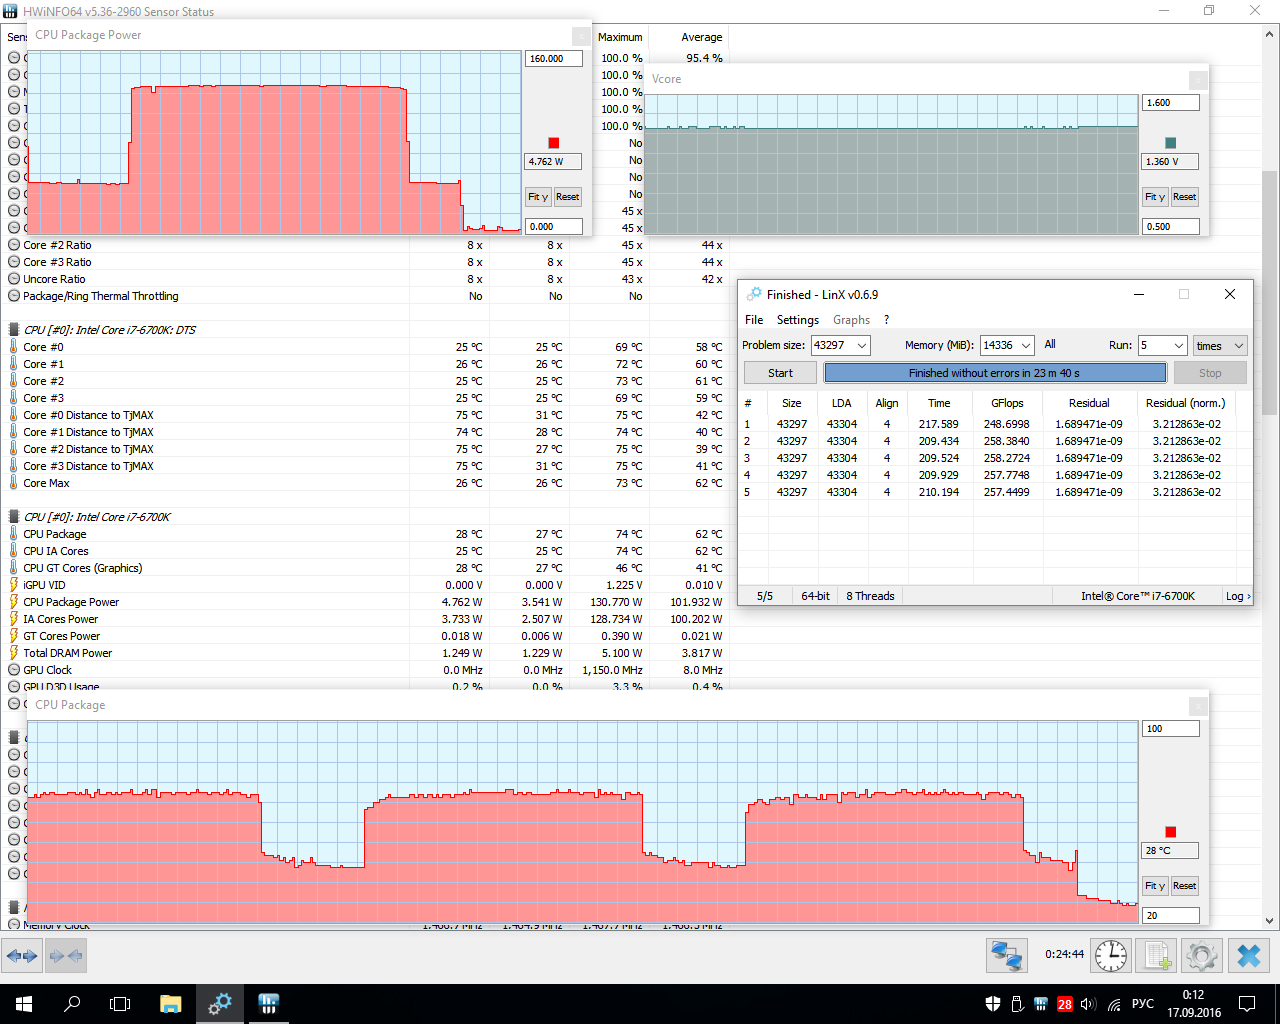The height and width of the screenshot is (1024, 1280).
Task: Open taskbar search magnifier
Action: click(72, 1004)
